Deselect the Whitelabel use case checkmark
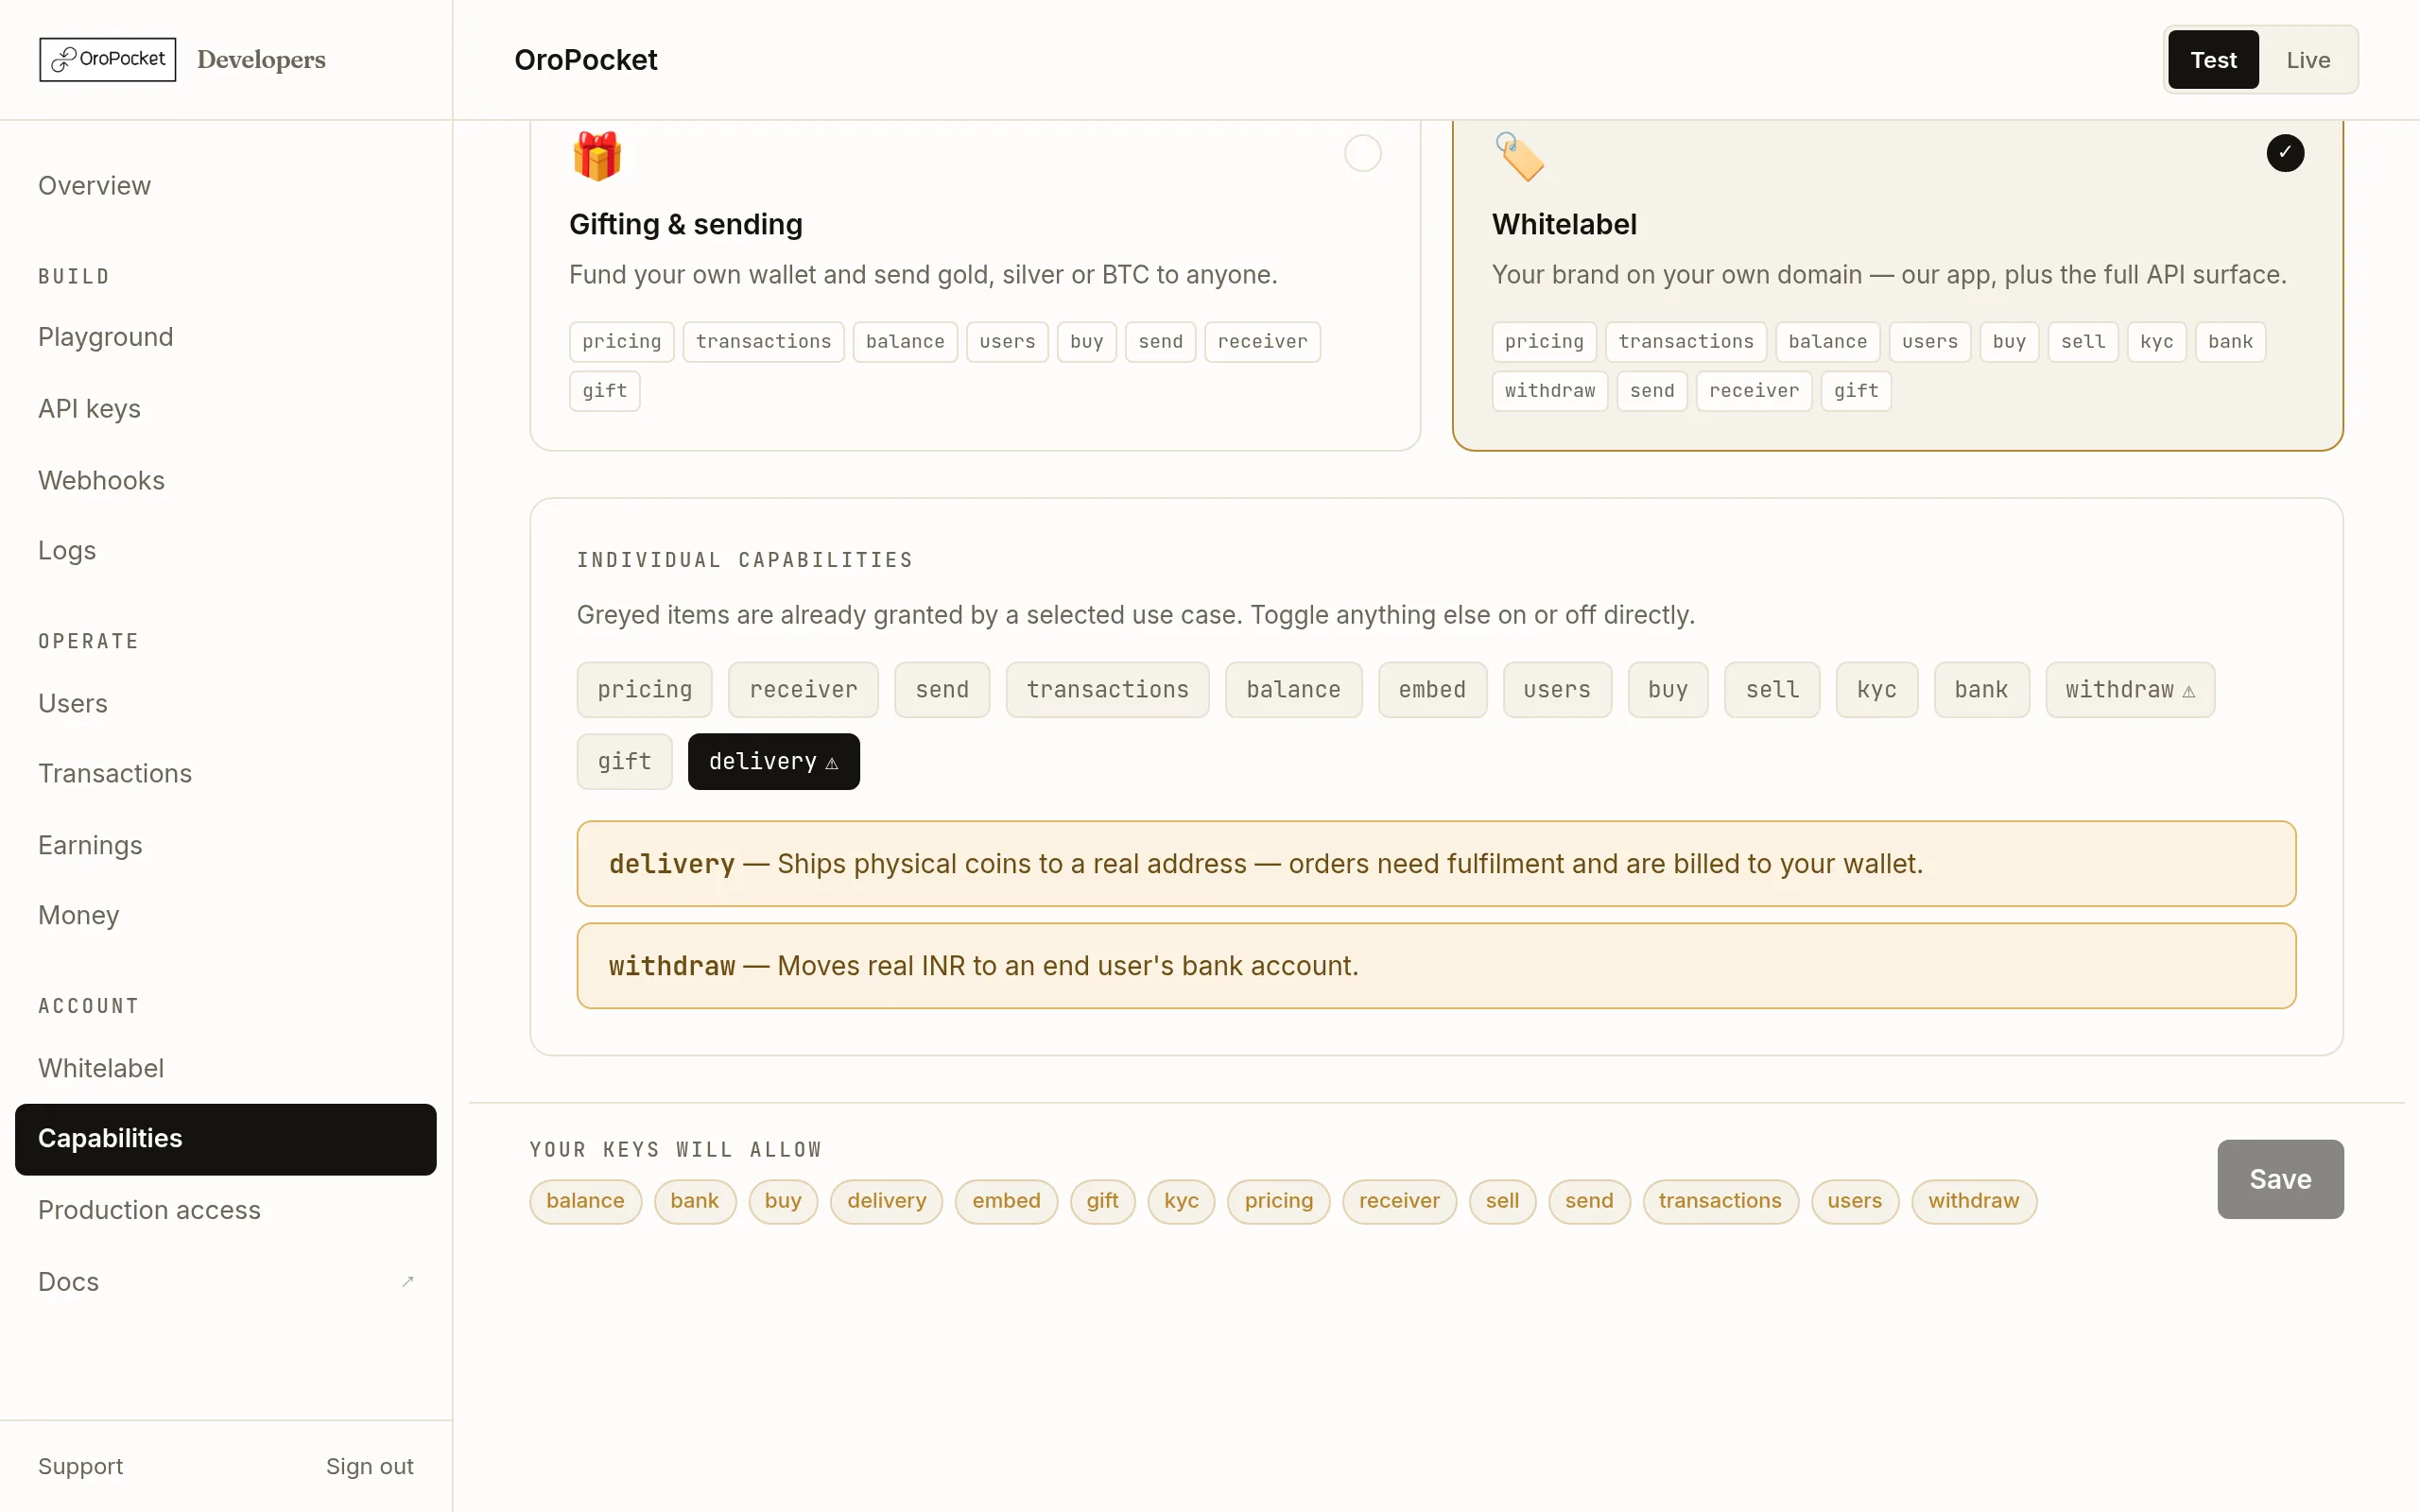The width and height of the screenshot is (2420, 1512). click(x=2285, y=153)
